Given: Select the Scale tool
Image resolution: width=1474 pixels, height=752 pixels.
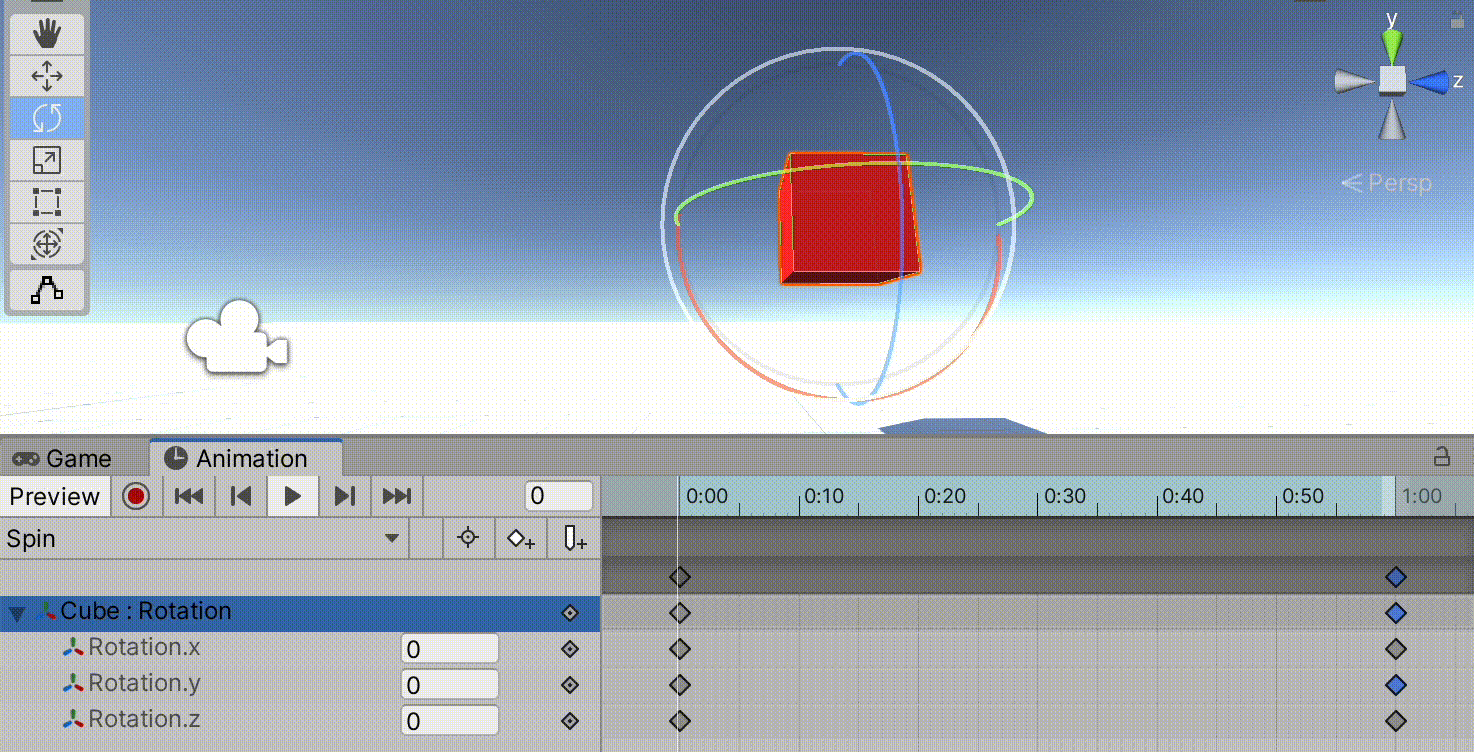Looking at the screenshot, I should (x=47, y=159).
